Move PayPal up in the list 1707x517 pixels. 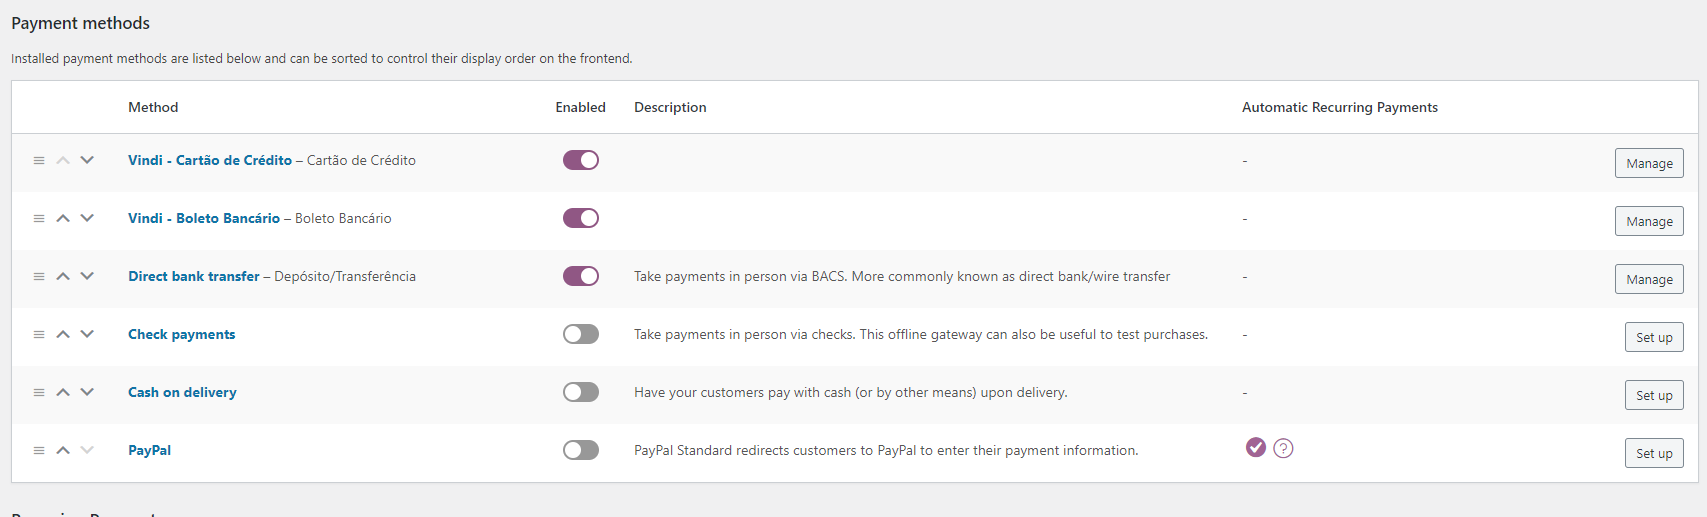63,450
